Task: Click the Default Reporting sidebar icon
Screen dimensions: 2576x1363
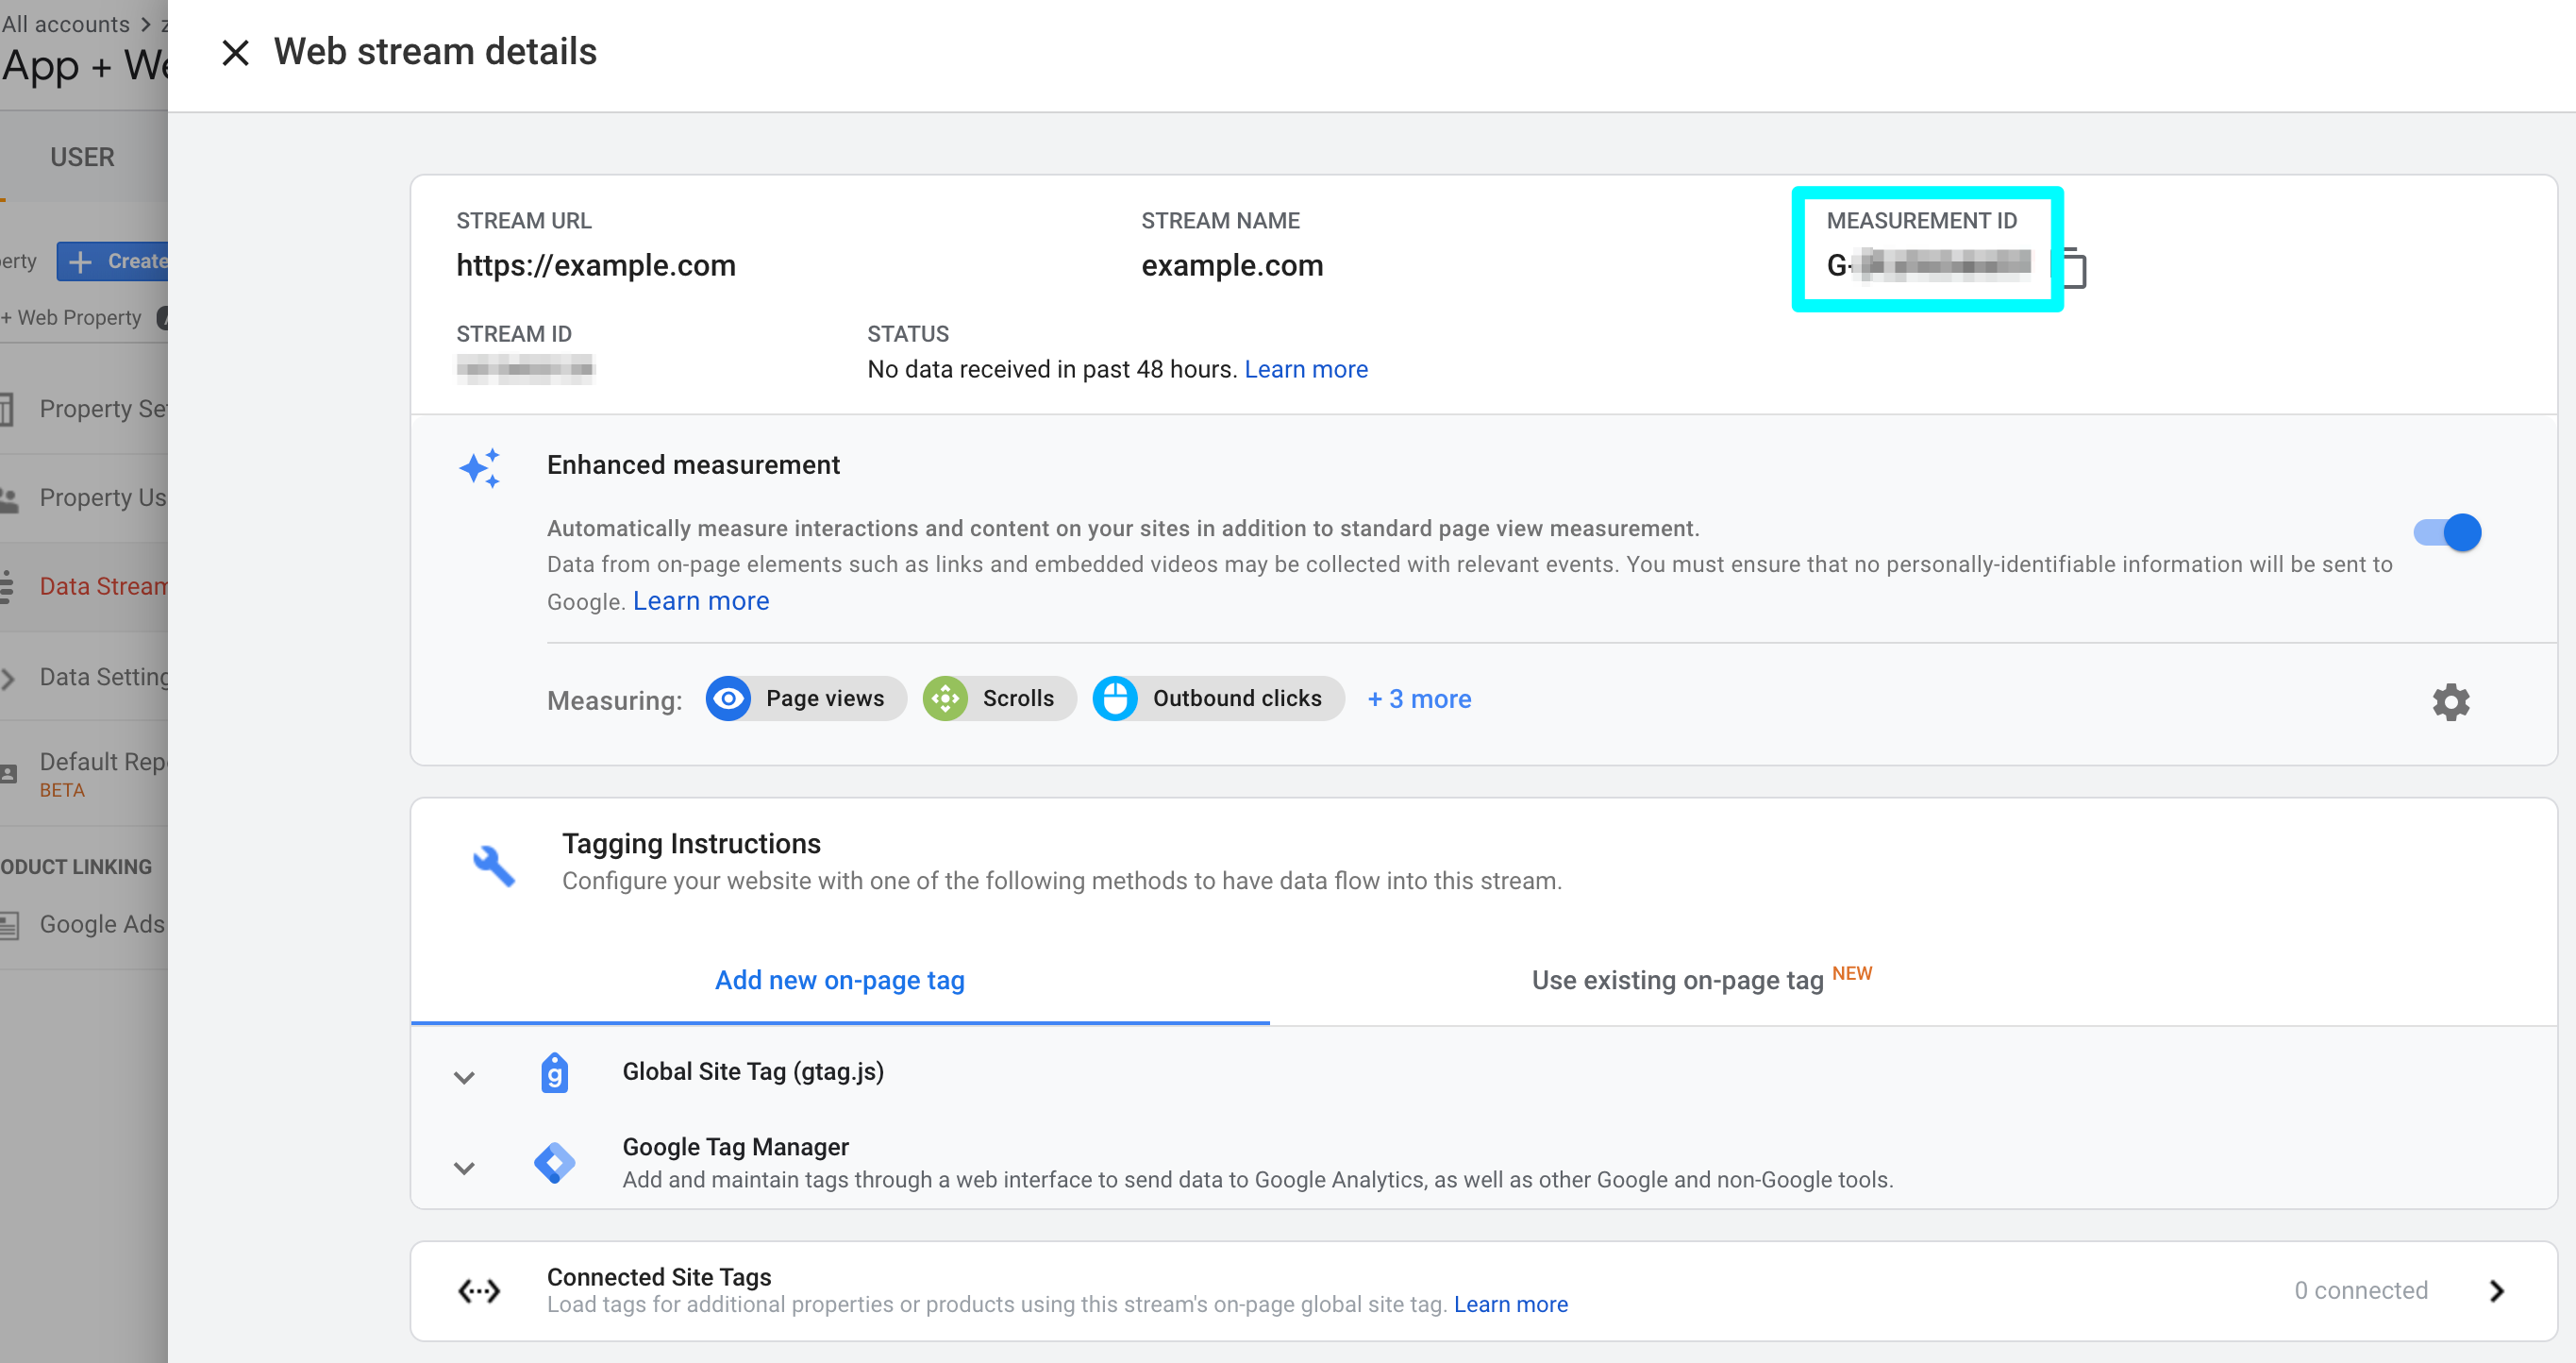Action: pyautogui.click(x=9, y=773)
